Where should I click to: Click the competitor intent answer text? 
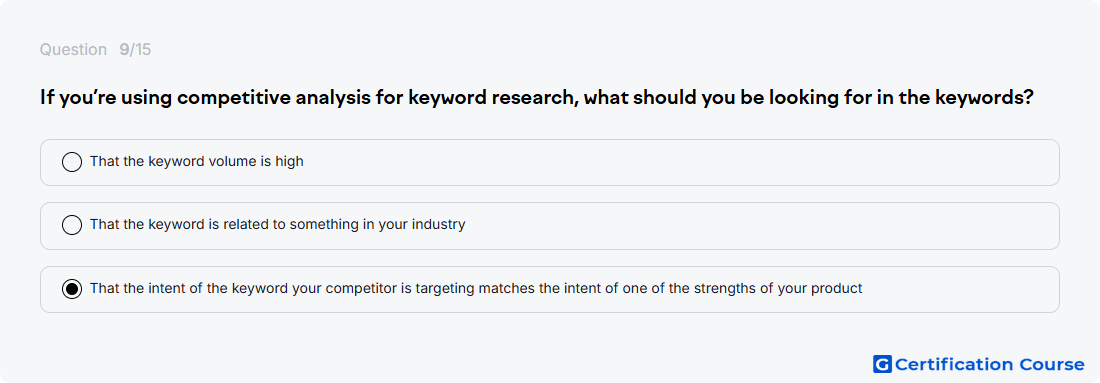(x=476, y=288)
